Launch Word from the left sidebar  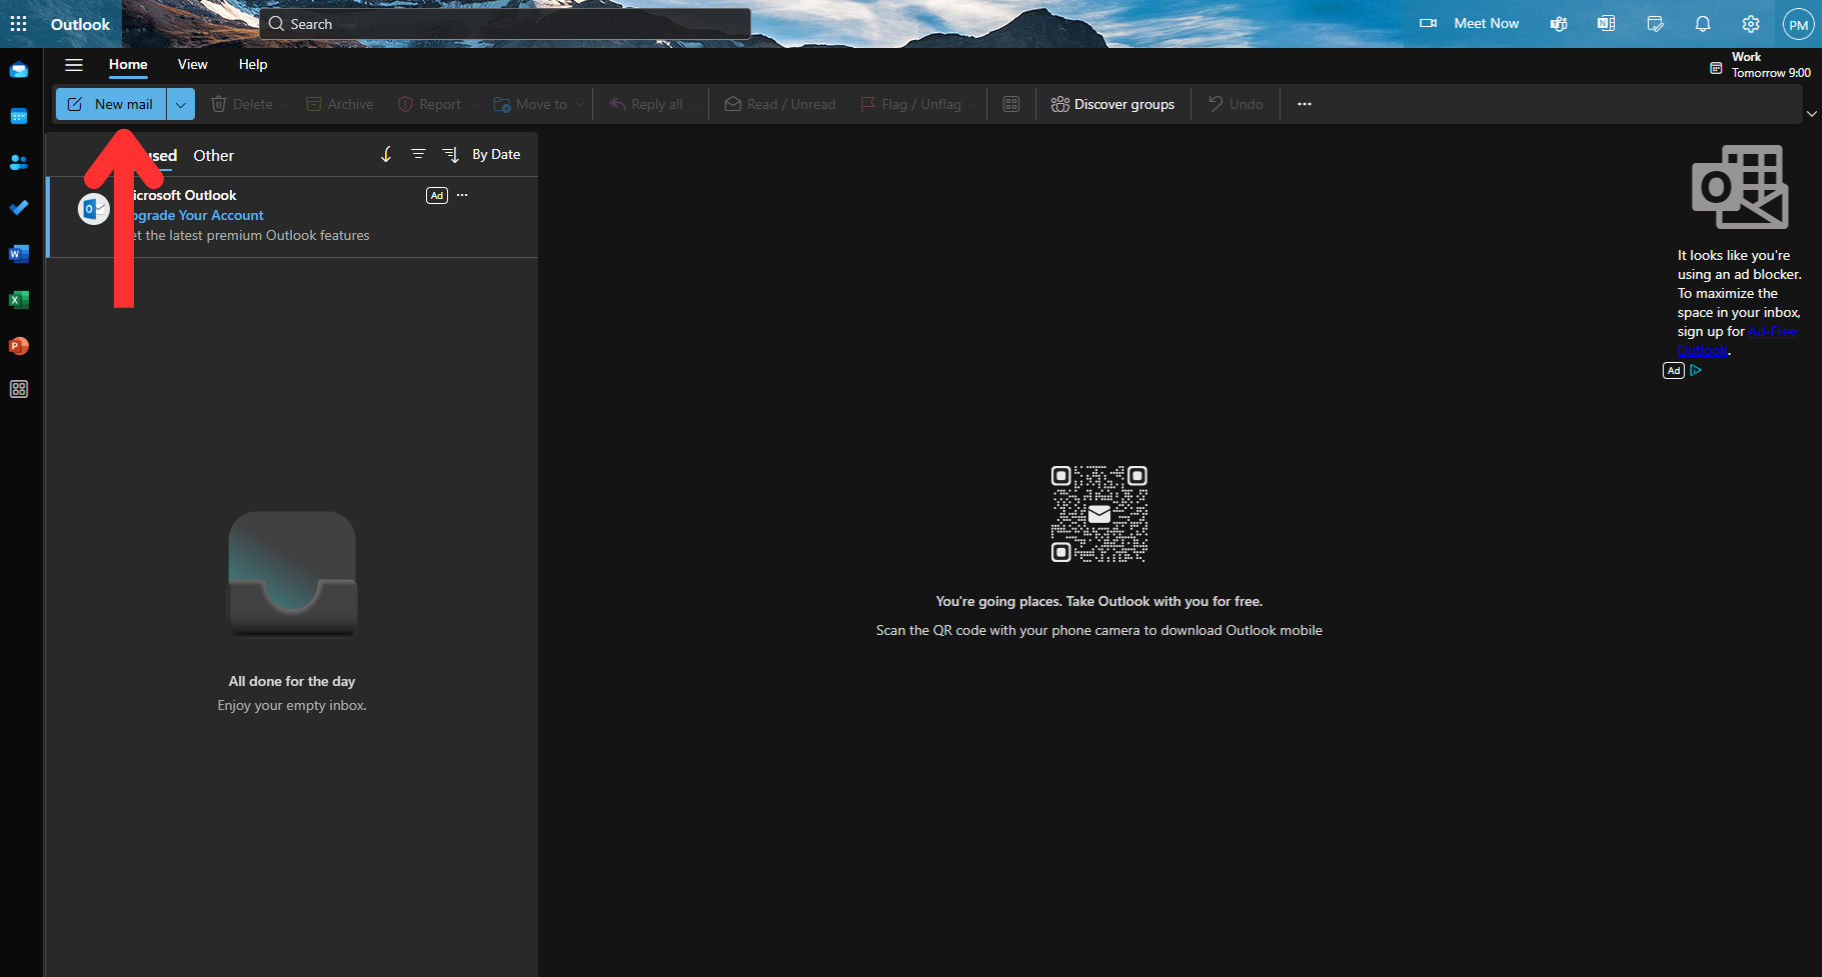click(19, 254)
